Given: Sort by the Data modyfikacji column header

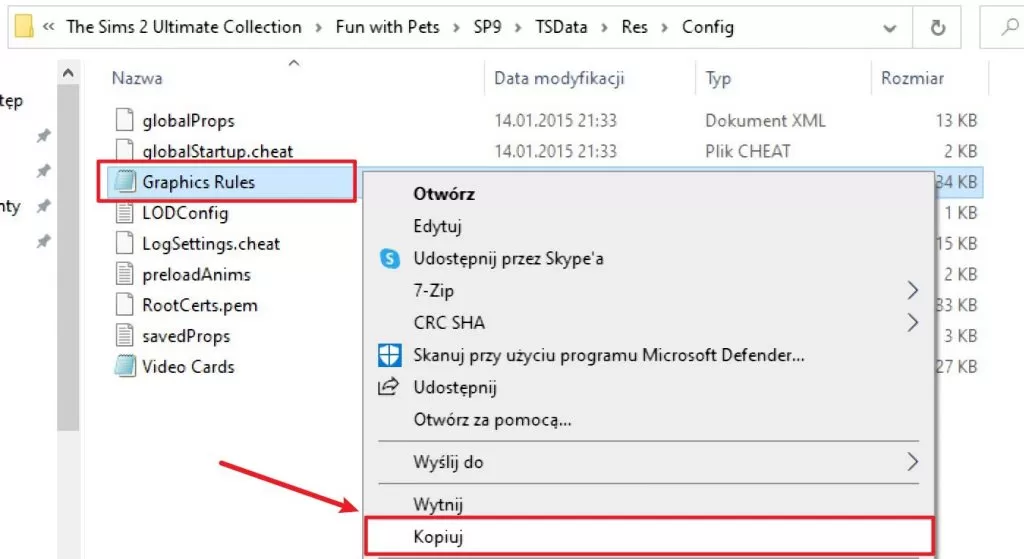Looking at the screenshot, I should 559,78.
